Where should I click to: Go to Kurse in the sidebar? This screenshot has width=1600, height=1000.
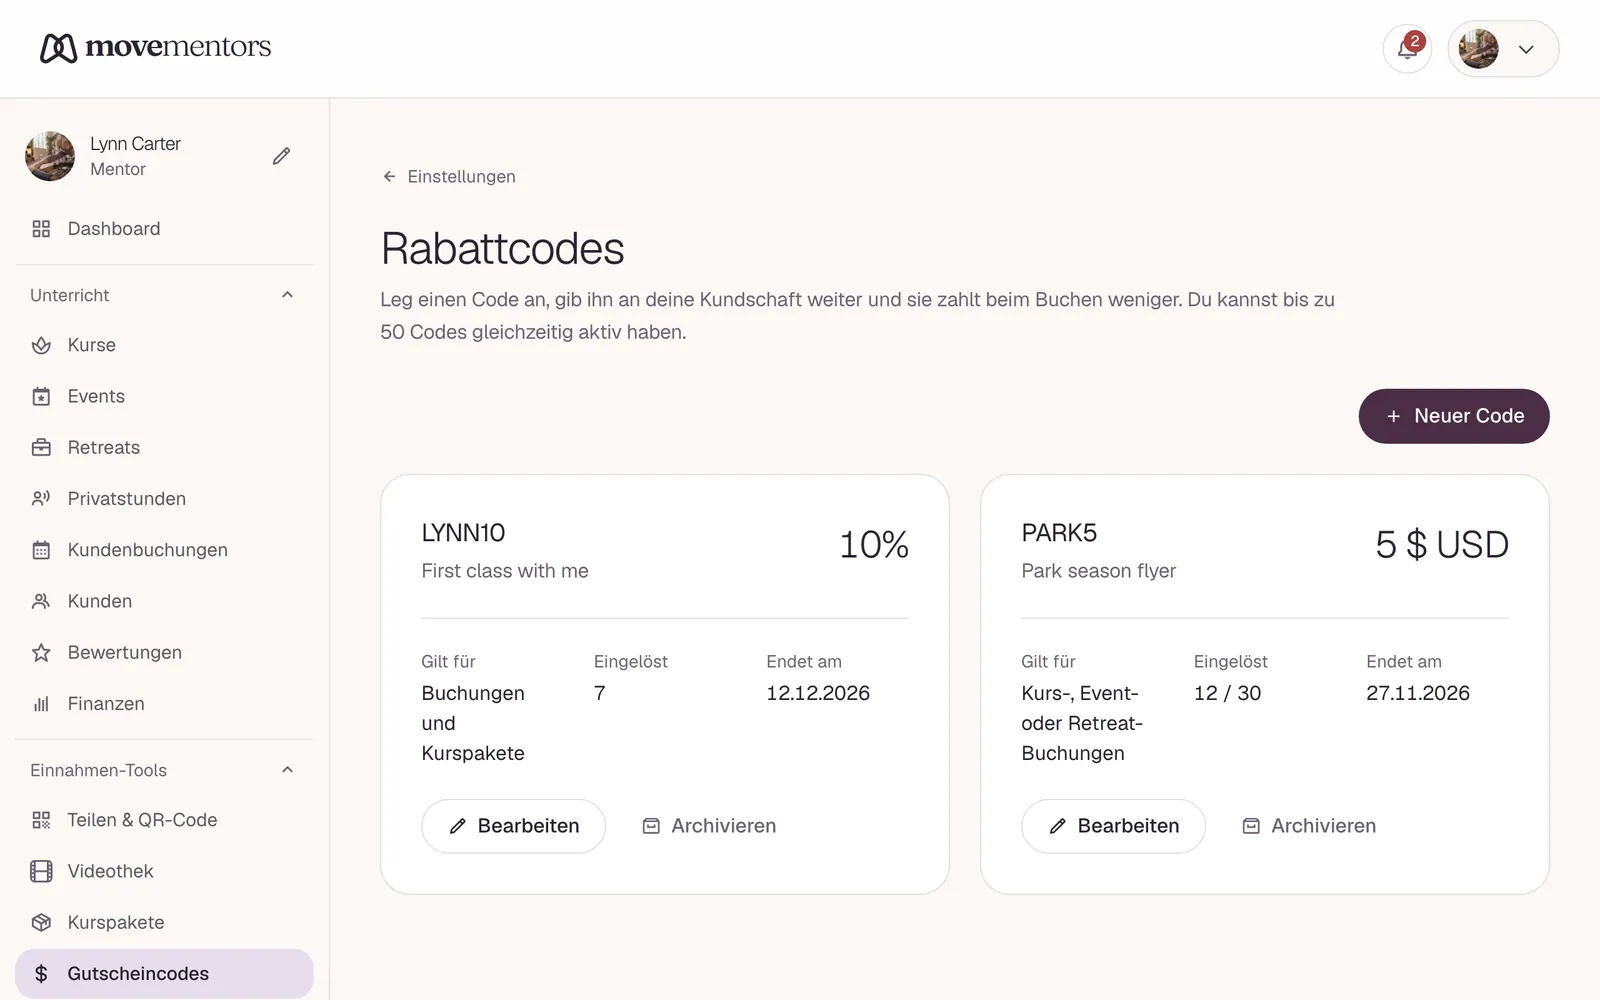(x=164, y=345)
